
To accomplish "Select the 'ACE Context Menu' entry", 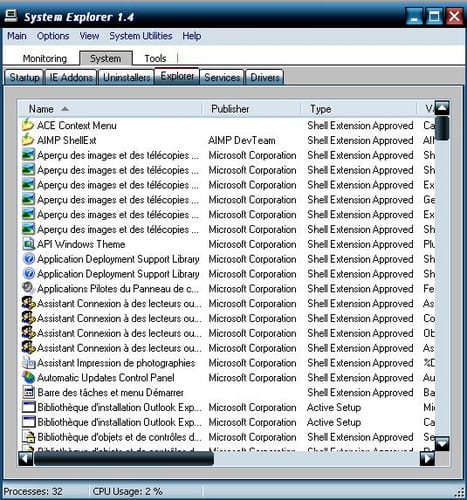I will pos(77,125).
